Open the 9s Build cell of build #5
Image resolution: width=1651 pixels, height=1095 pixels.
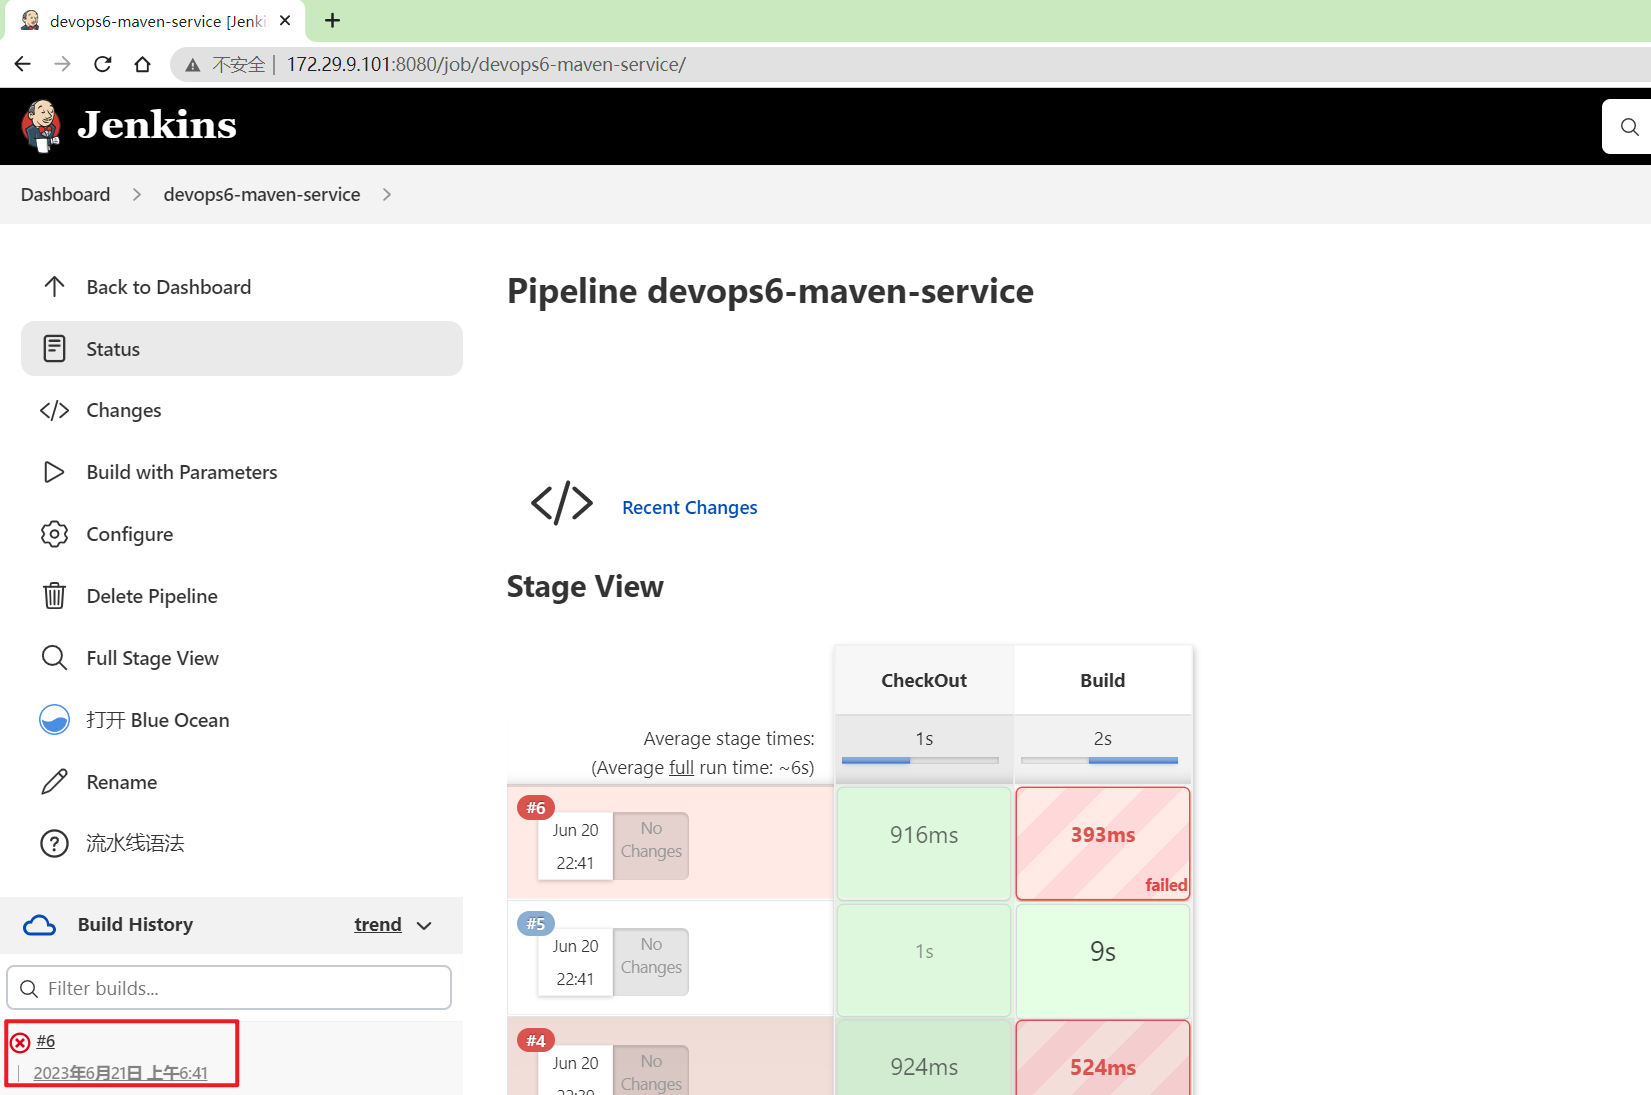click(1103, 960)
